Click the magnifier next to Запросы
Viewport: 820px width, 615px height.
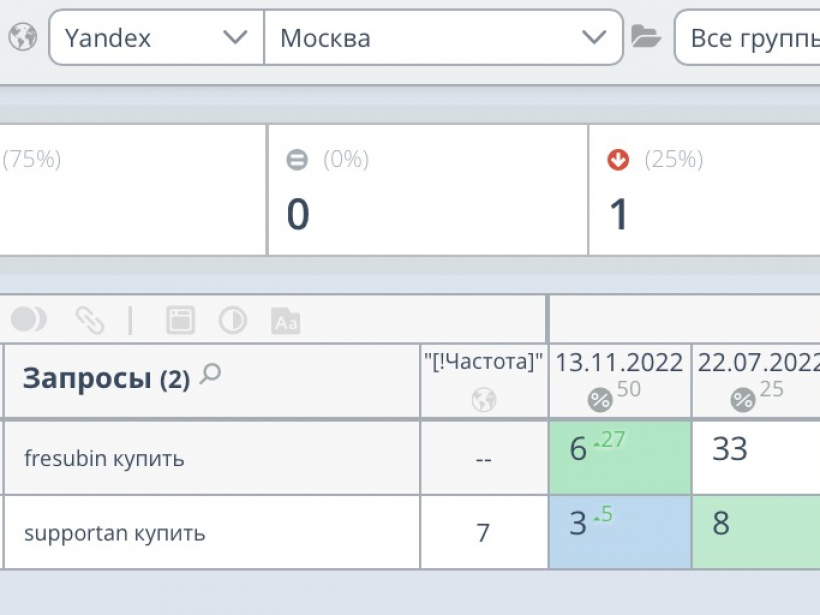(210, 375)
